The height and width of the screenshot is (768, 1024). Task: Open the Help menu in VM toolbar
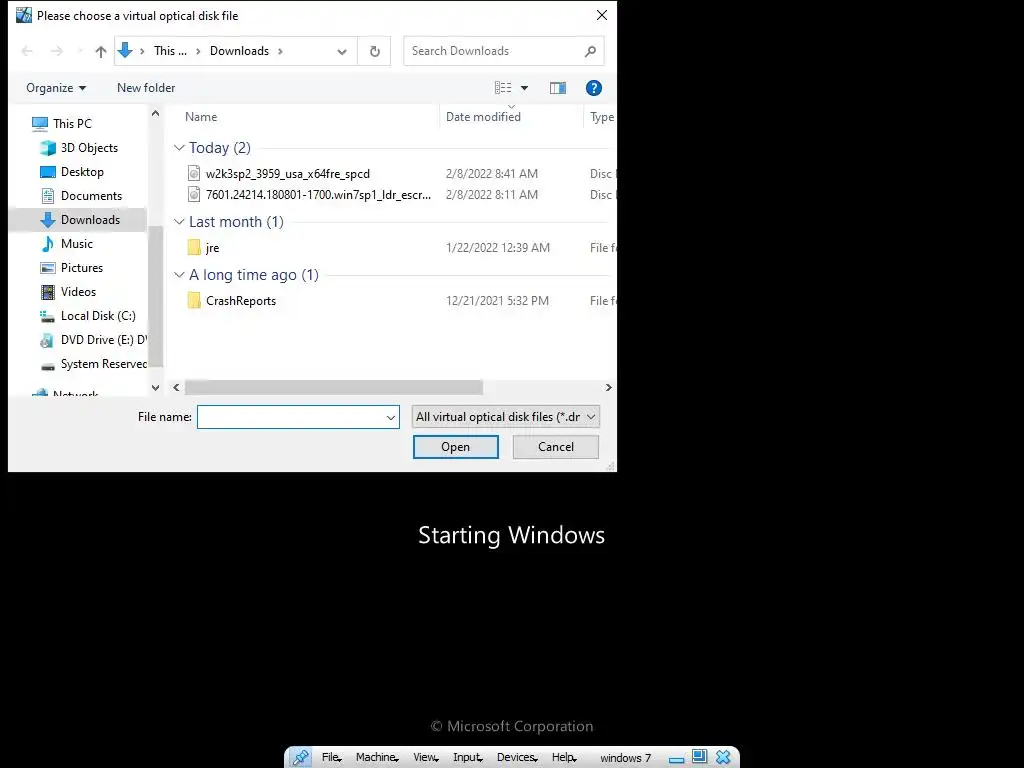564,758
